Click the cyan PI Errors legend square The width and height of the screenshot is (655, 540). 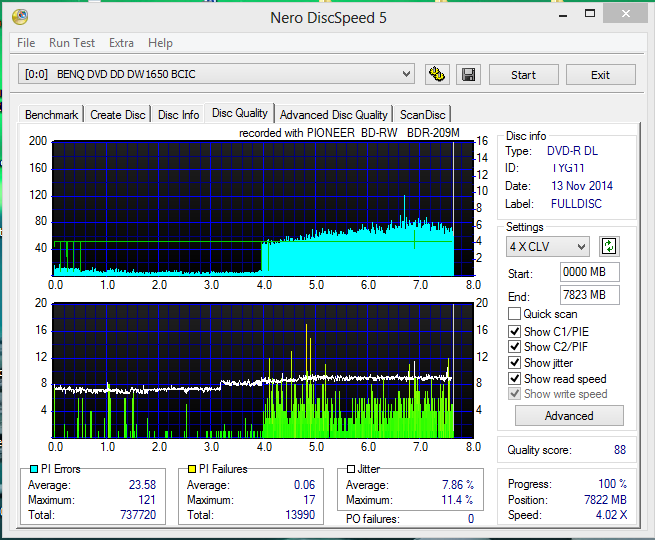tap(34, 469)
